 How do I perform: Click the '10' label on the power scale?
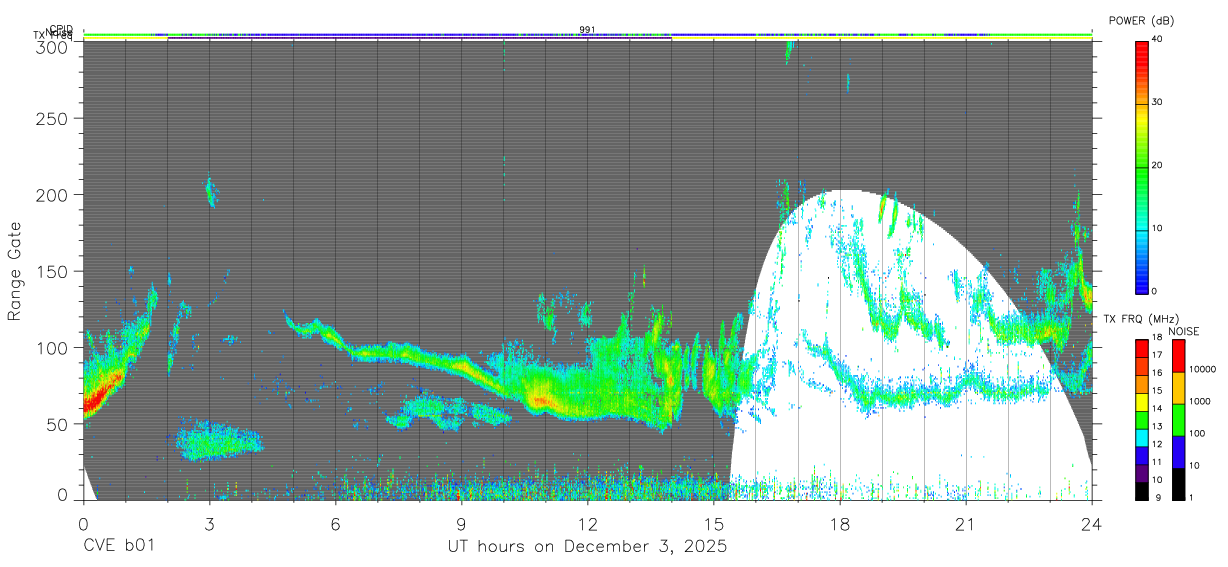(1156, 228)
